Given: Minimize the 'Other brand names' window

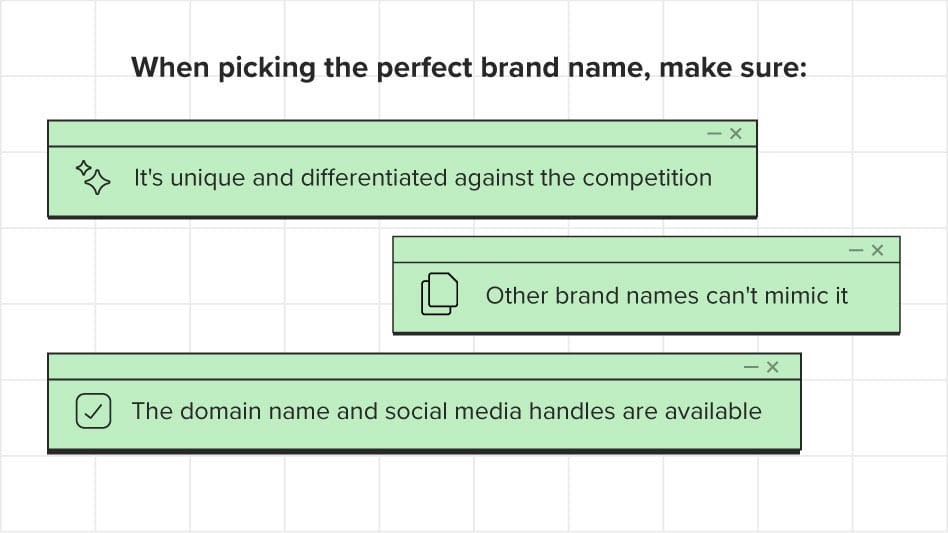Looking at the screenshot, I should pyautogui.click(x=856, y=250).
